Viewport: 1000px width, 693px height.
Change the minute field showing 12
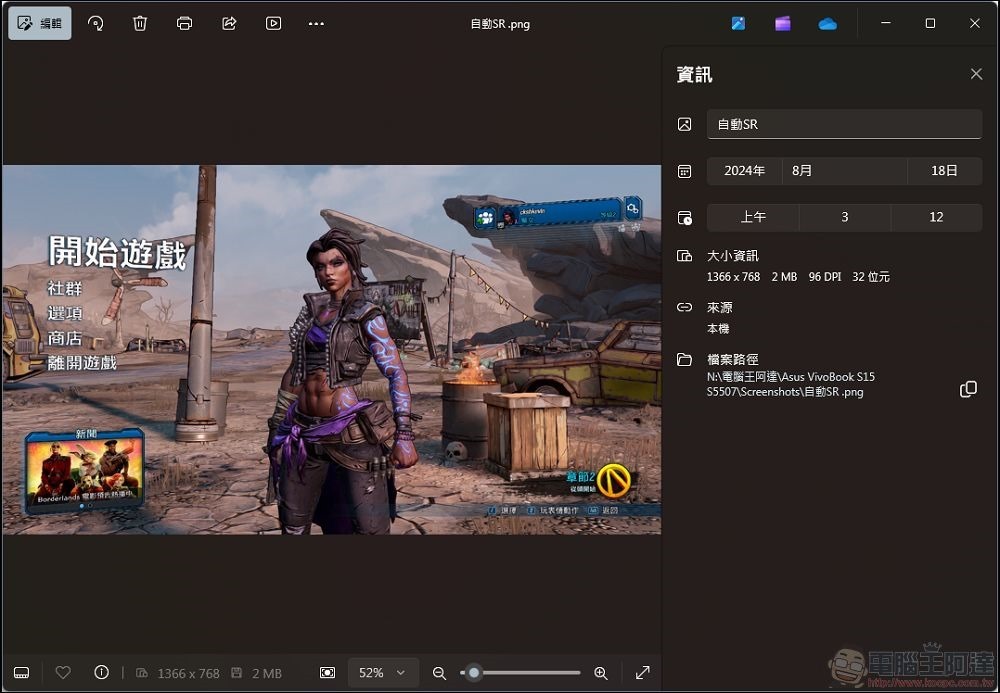[x=936, y=217]
